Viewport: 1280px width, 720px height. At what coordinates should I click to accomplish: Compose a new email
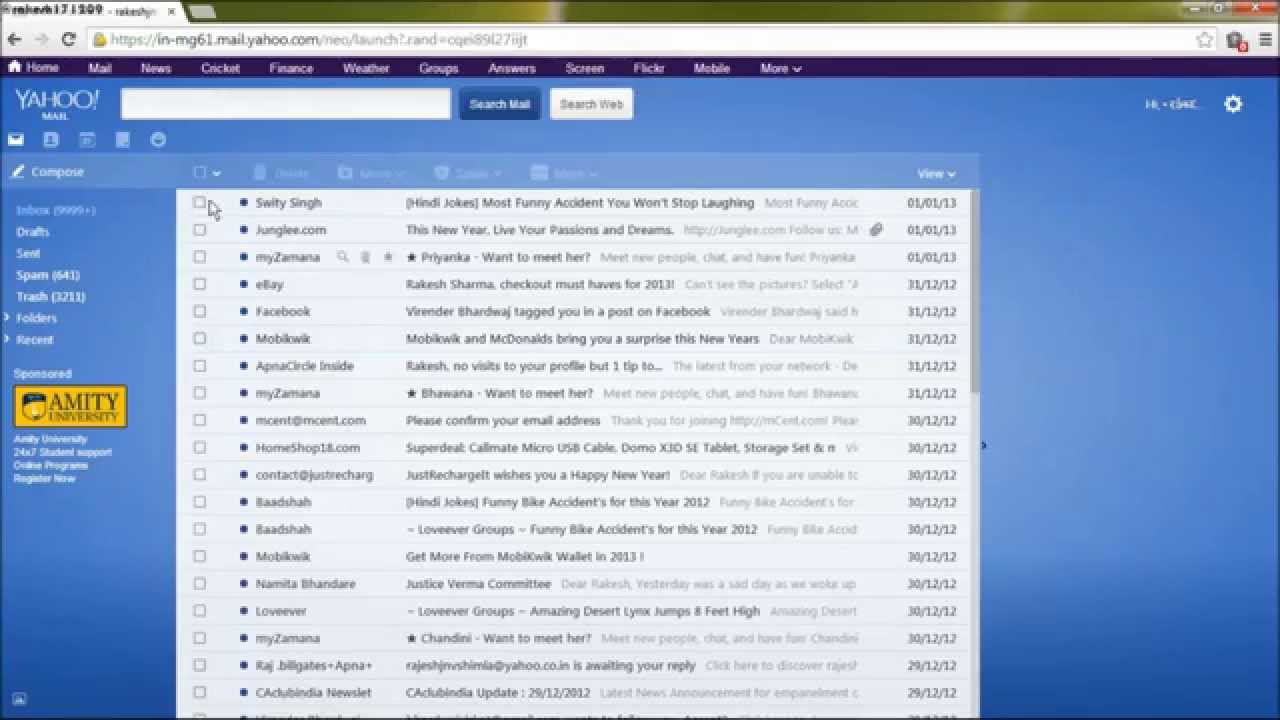point(48,172)
